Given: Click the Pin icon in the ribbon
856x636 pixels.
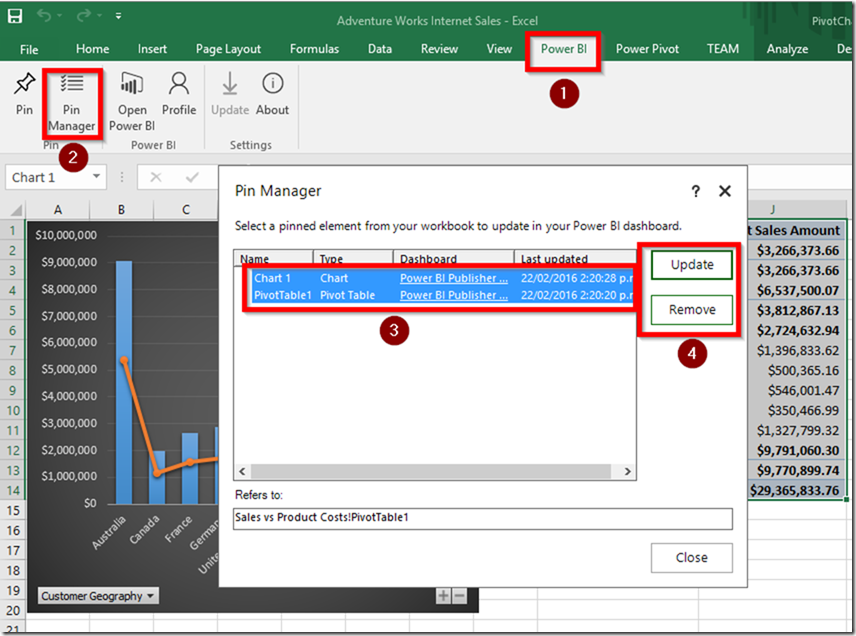Looking at the screenshot, I should point(24,93).
